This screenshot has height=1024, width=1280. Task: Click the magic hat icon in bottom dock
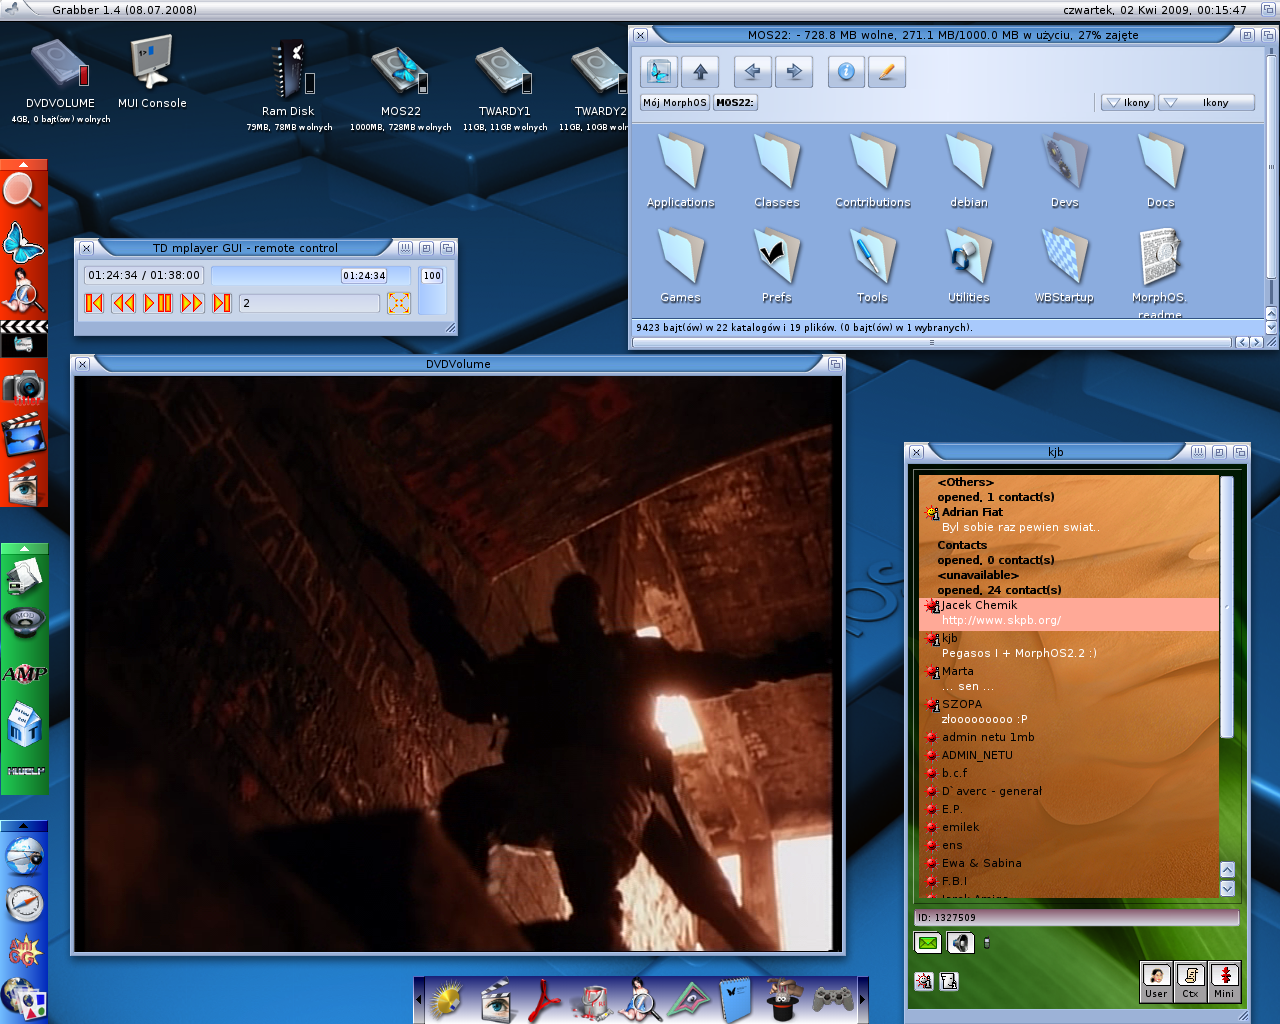click(x=784, y=999)
